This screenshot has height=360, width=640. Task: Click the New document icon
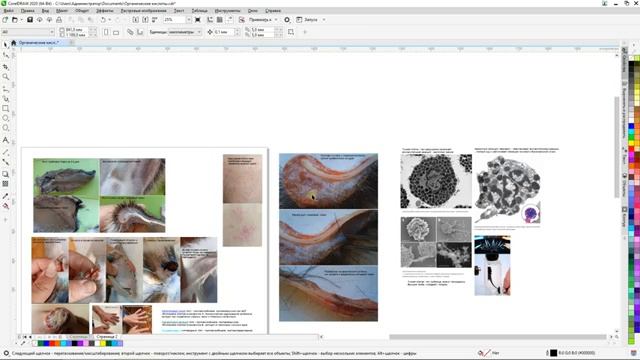(x=5, y=20)
